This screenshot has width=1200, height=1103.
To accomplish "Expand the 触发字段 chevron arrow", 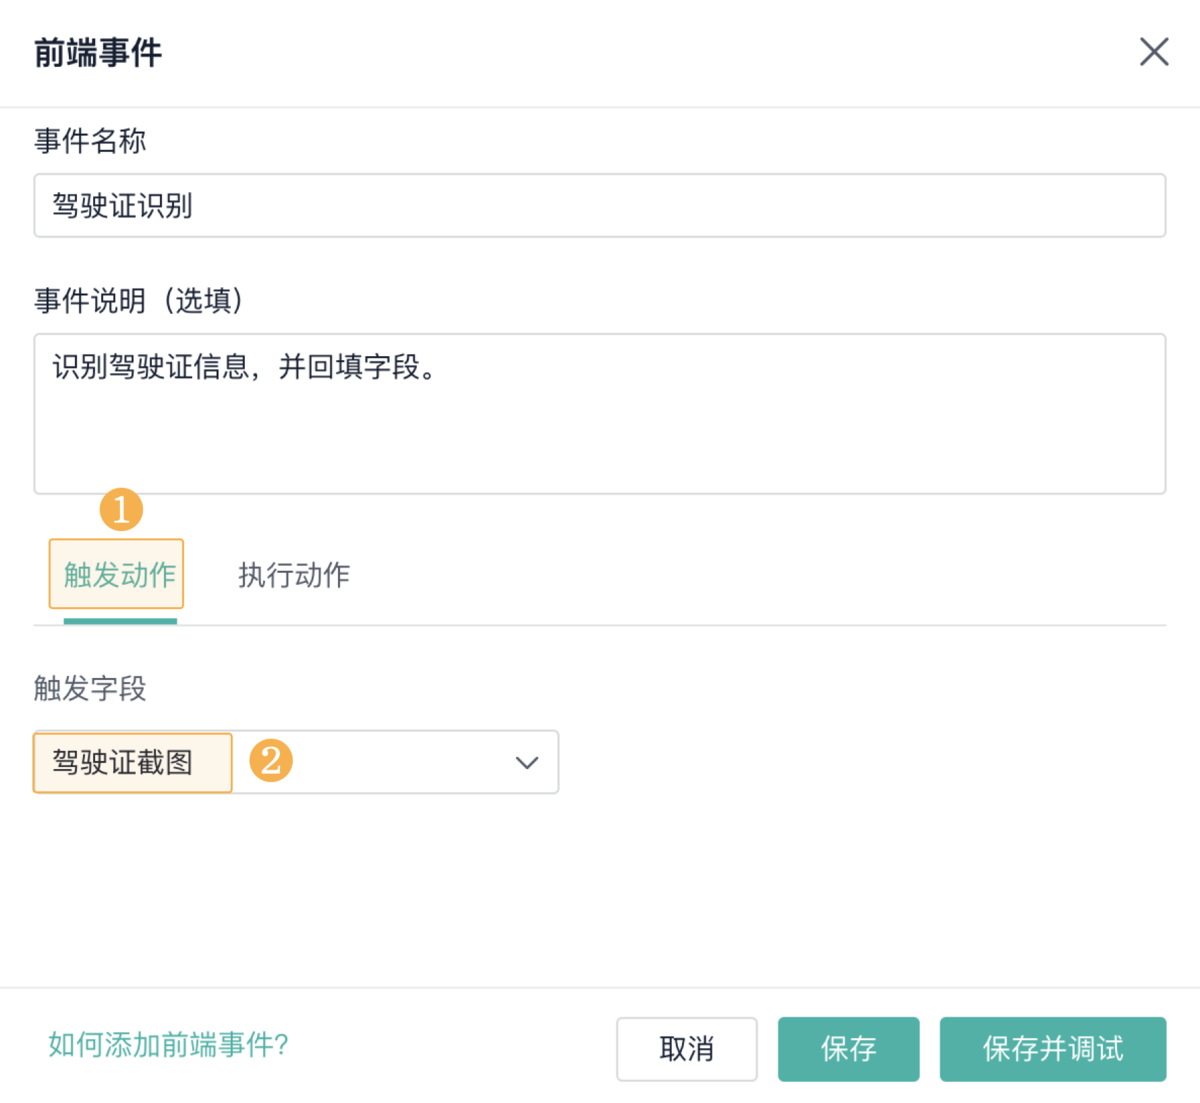I will (527, 763).
